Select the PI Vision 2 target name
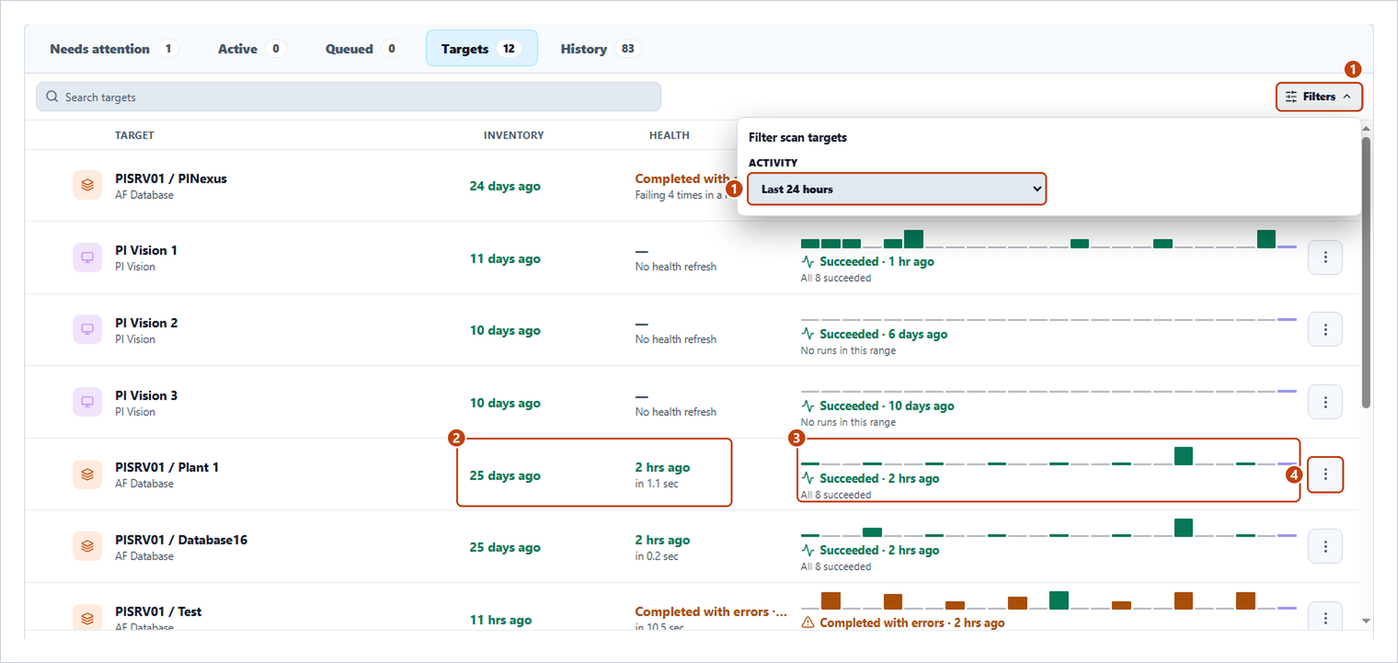The width and height of the screenshot is (1398, 663). click(x=146, y=323)
